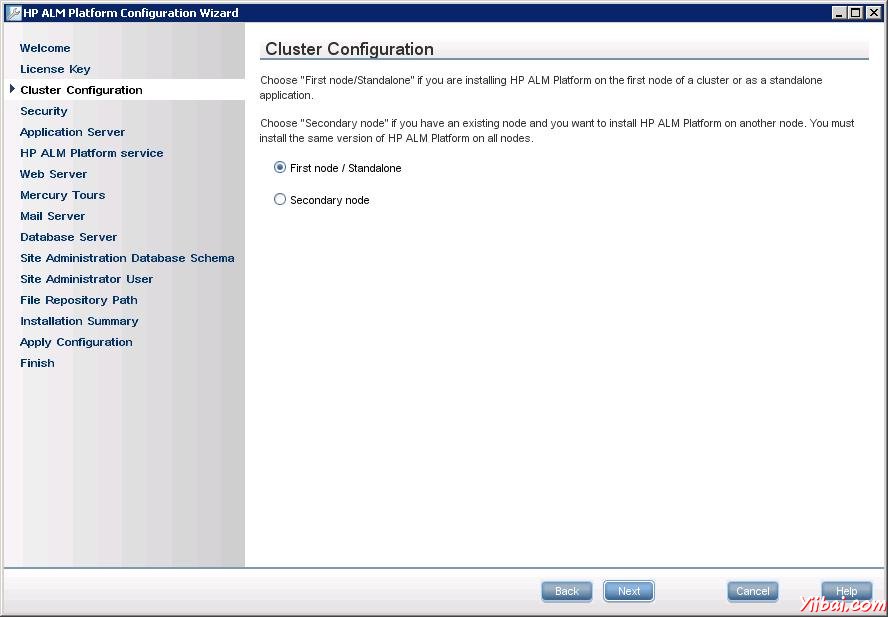
Task: Open Site Administration Database Schema step
Action: [x=127, y=258]
